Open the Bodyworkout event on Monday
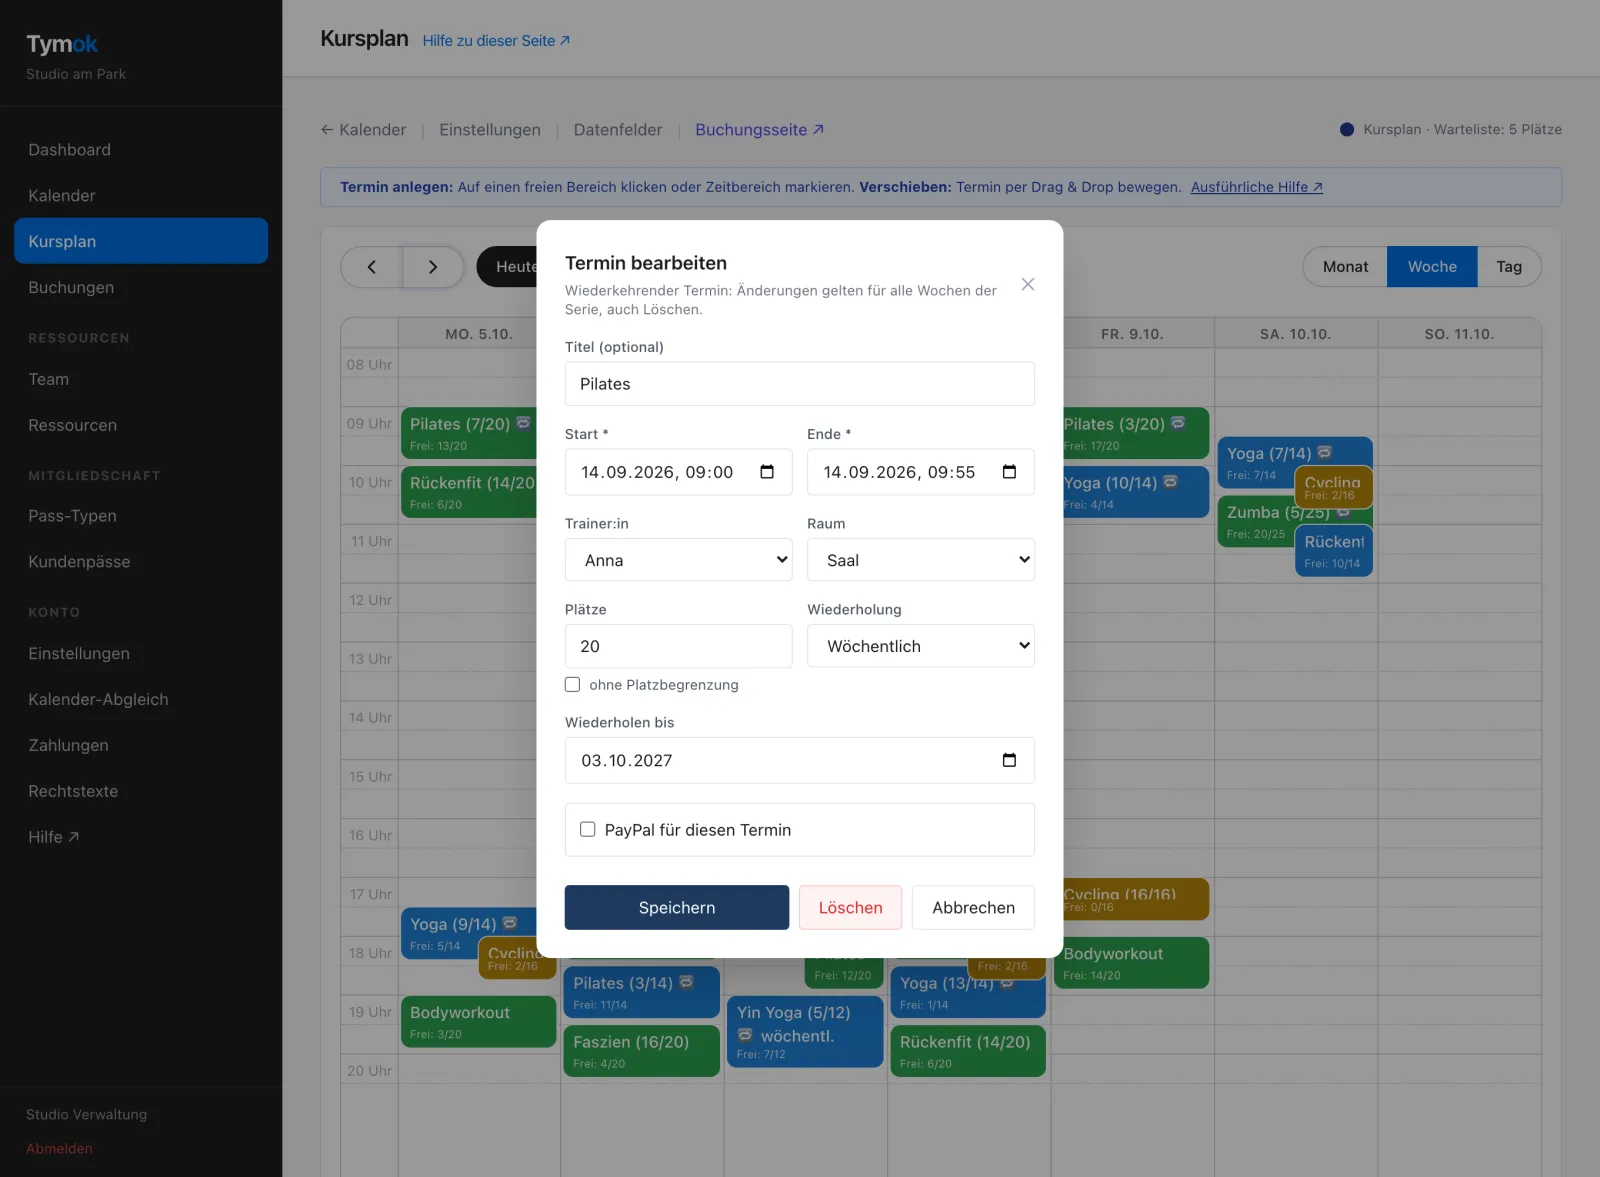Screen dimensions: 1600x1177 tap(478, 1022)
